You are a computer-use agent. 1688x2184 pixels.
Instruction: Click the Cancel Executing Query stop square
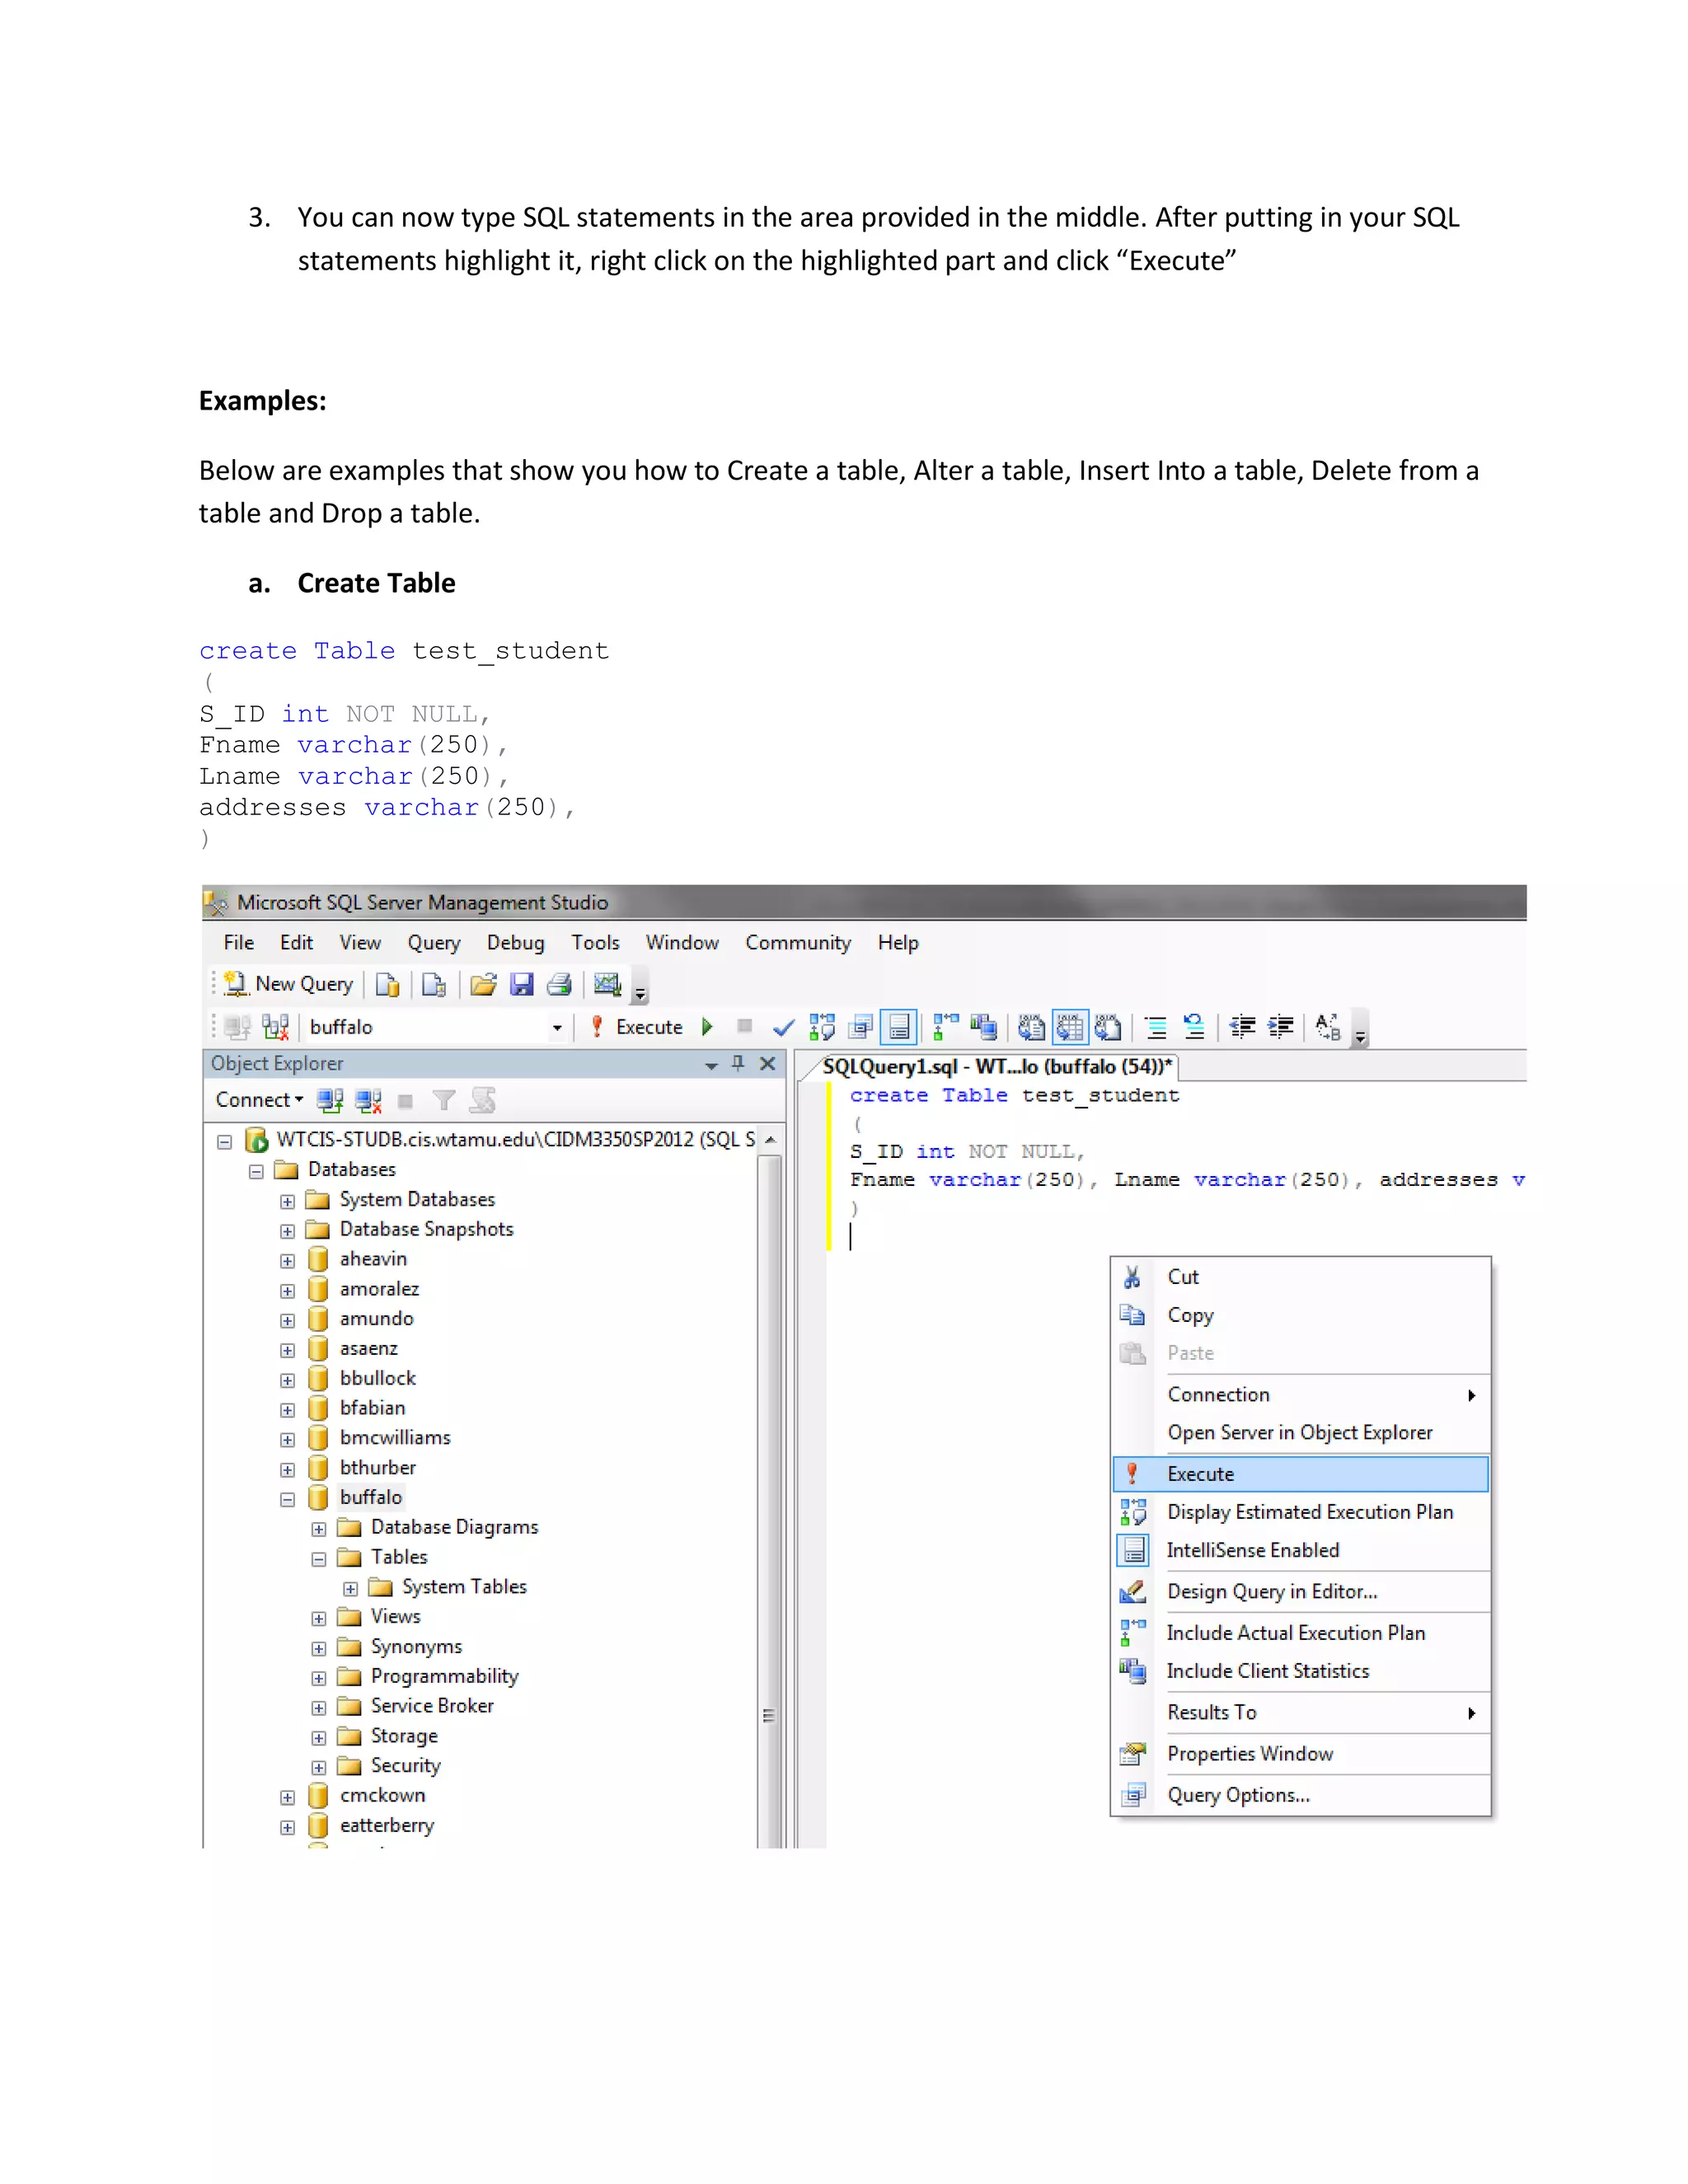(744, 1026)
